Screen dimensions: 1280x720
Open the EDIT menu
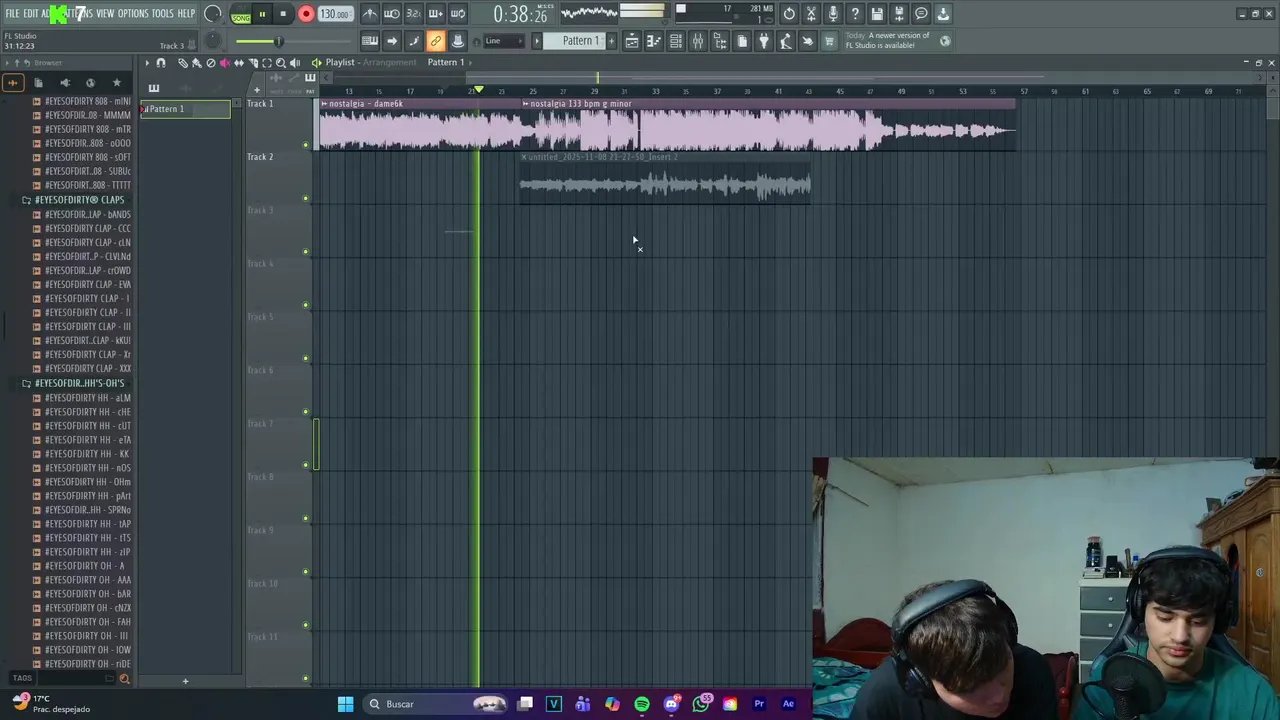click(x=30, y=14)
